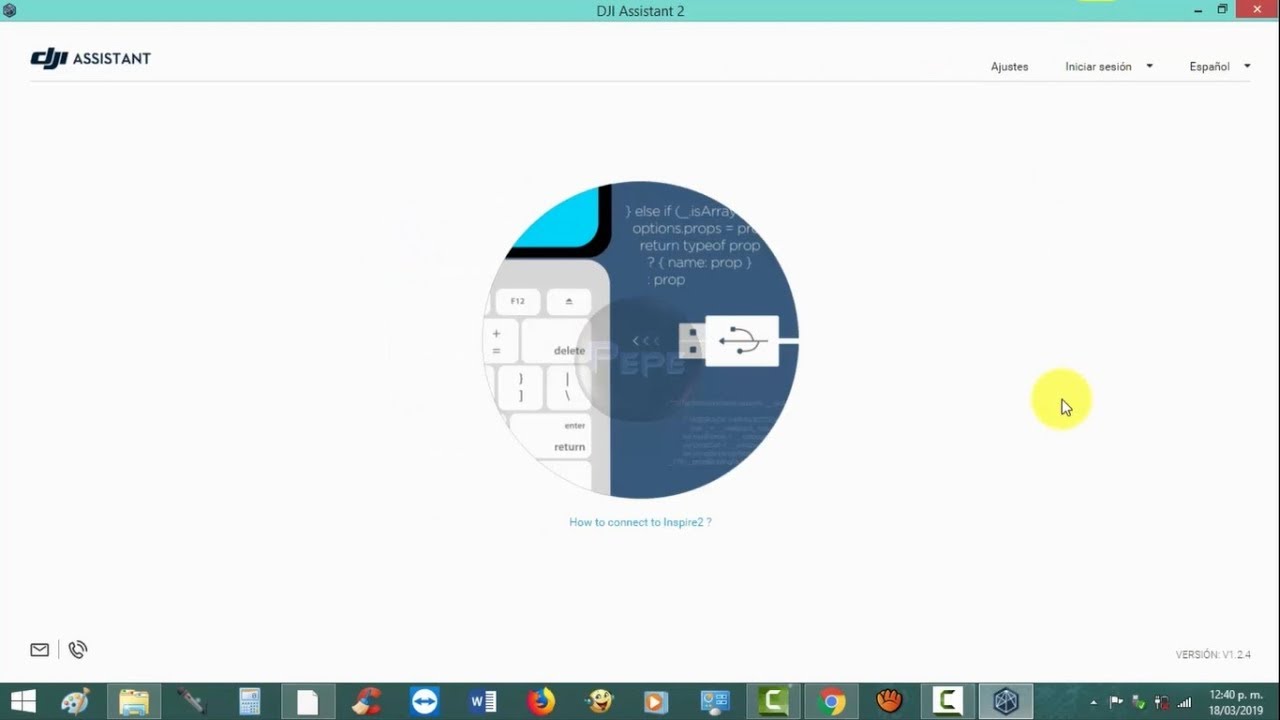Open the Calculator taskbar icon
1280x720 pixels.
[250, 702]
